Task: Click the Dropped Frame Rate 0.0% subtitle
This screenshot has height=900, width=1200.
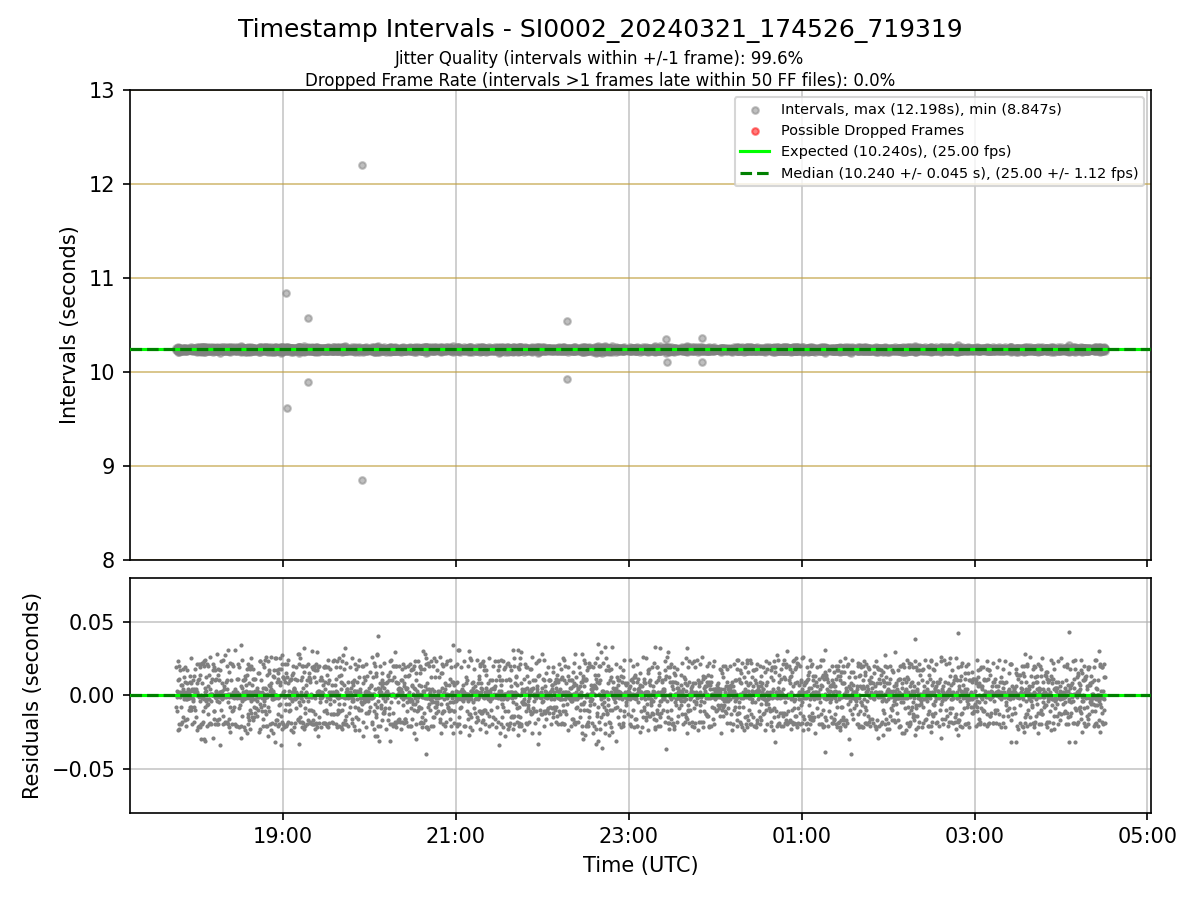Action: (600, 80)
